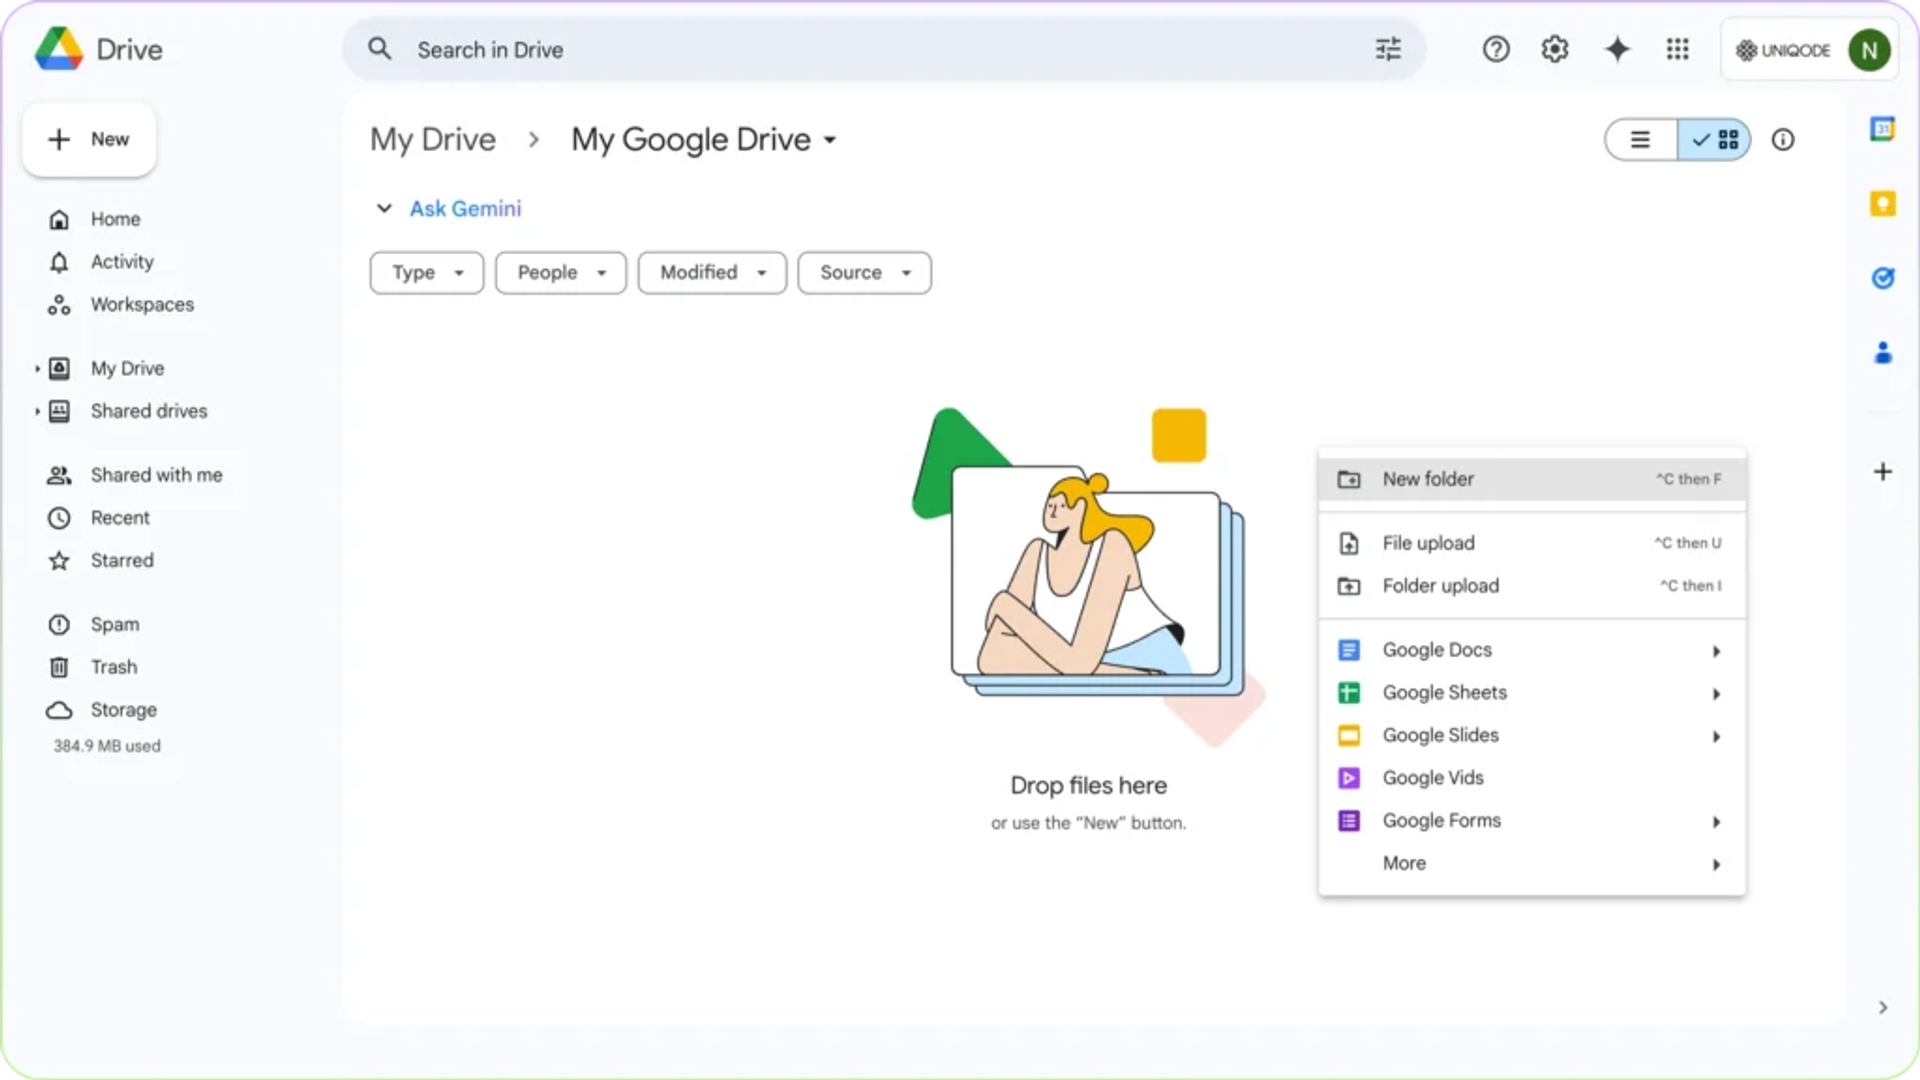View folder details info icon

point(1783,140)
